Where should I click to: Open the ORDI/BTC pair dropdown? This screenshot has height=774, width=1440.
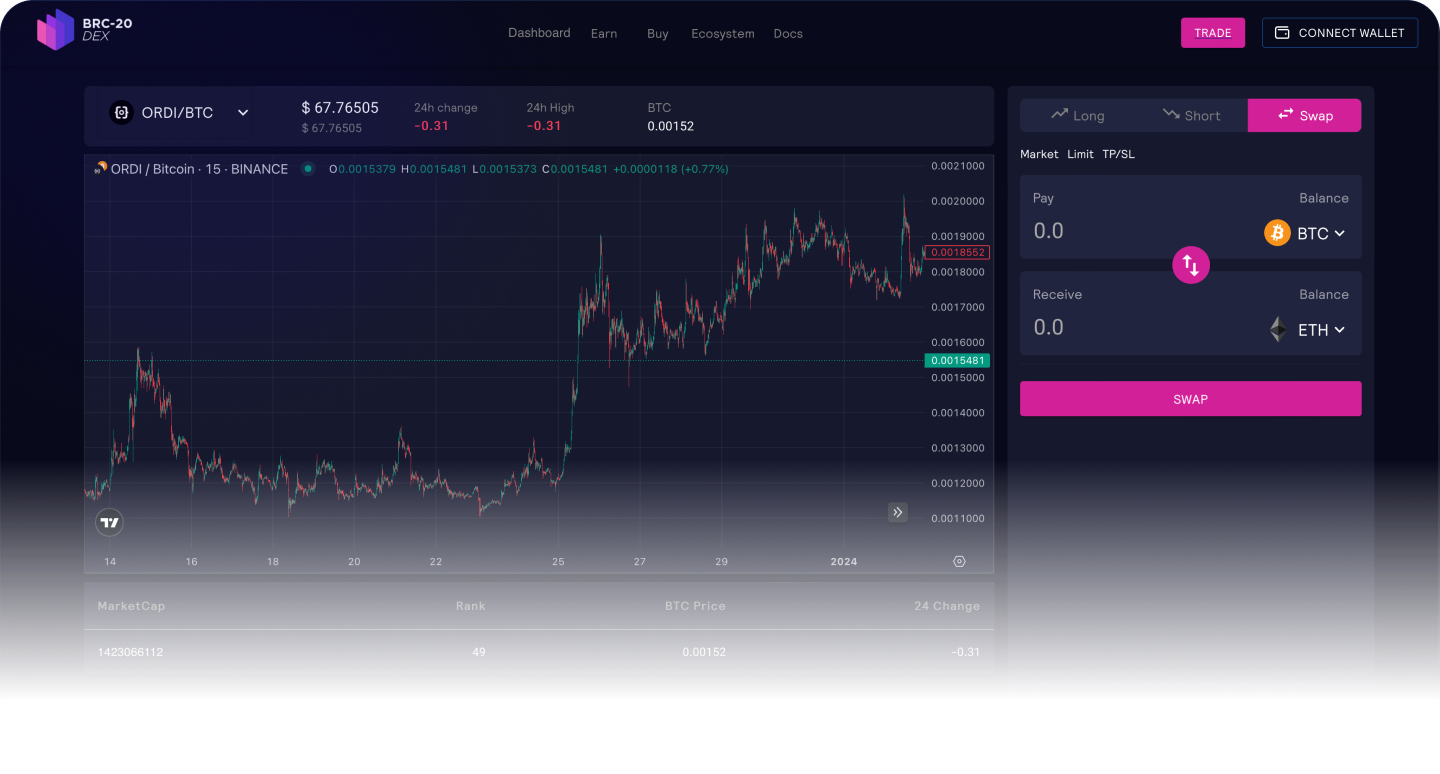pyautogui.click(x=243, y=113)
